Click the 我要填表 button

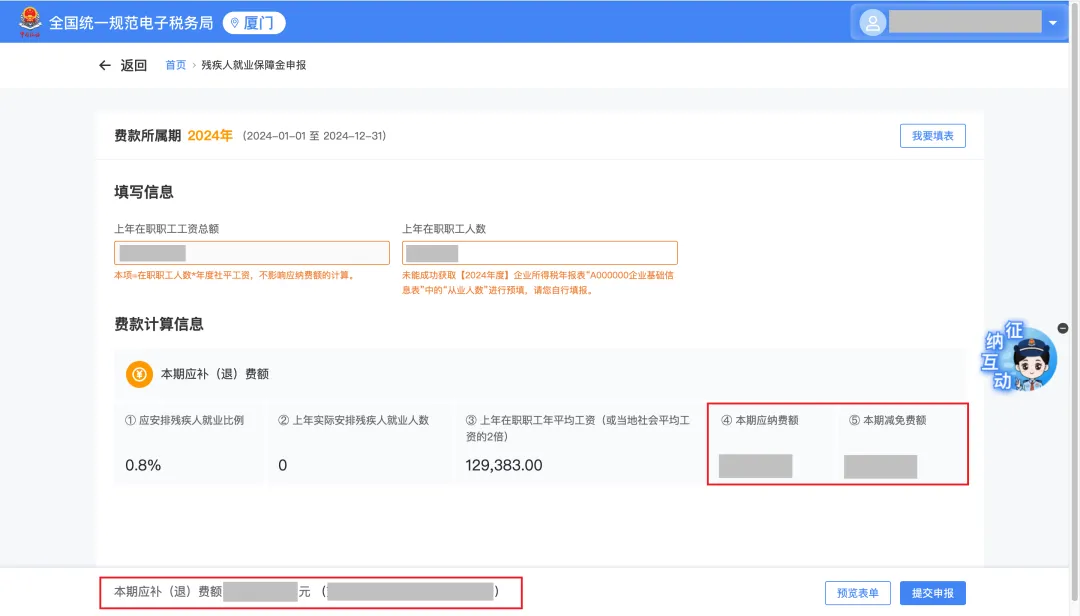[x=932, y=136]
